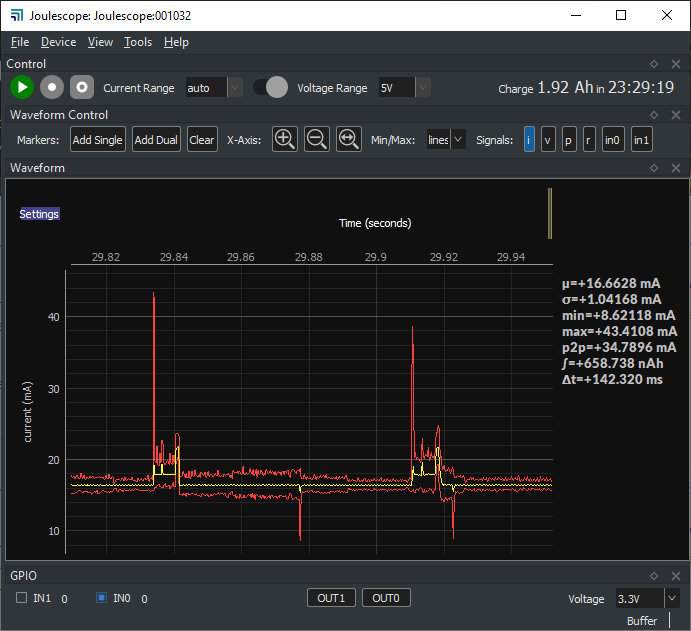Zoom out on the X-axis
Screen dimensions: 691x631
click(317, 139)
